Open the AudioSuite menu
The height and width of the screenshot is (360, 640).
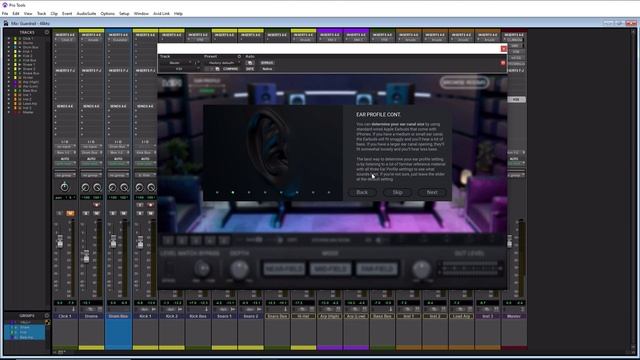click(86, 13)
